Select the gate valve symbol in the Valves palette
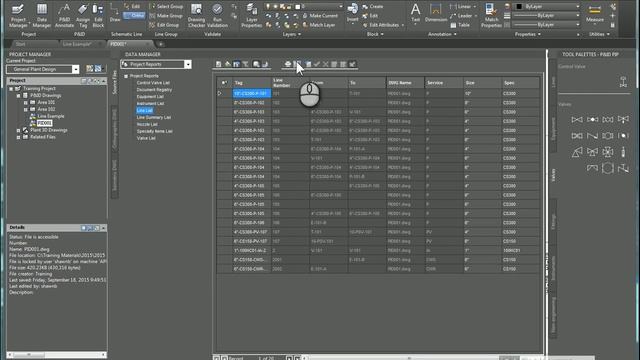The width and height of the screenshot is (640, 360). point(577,120)
